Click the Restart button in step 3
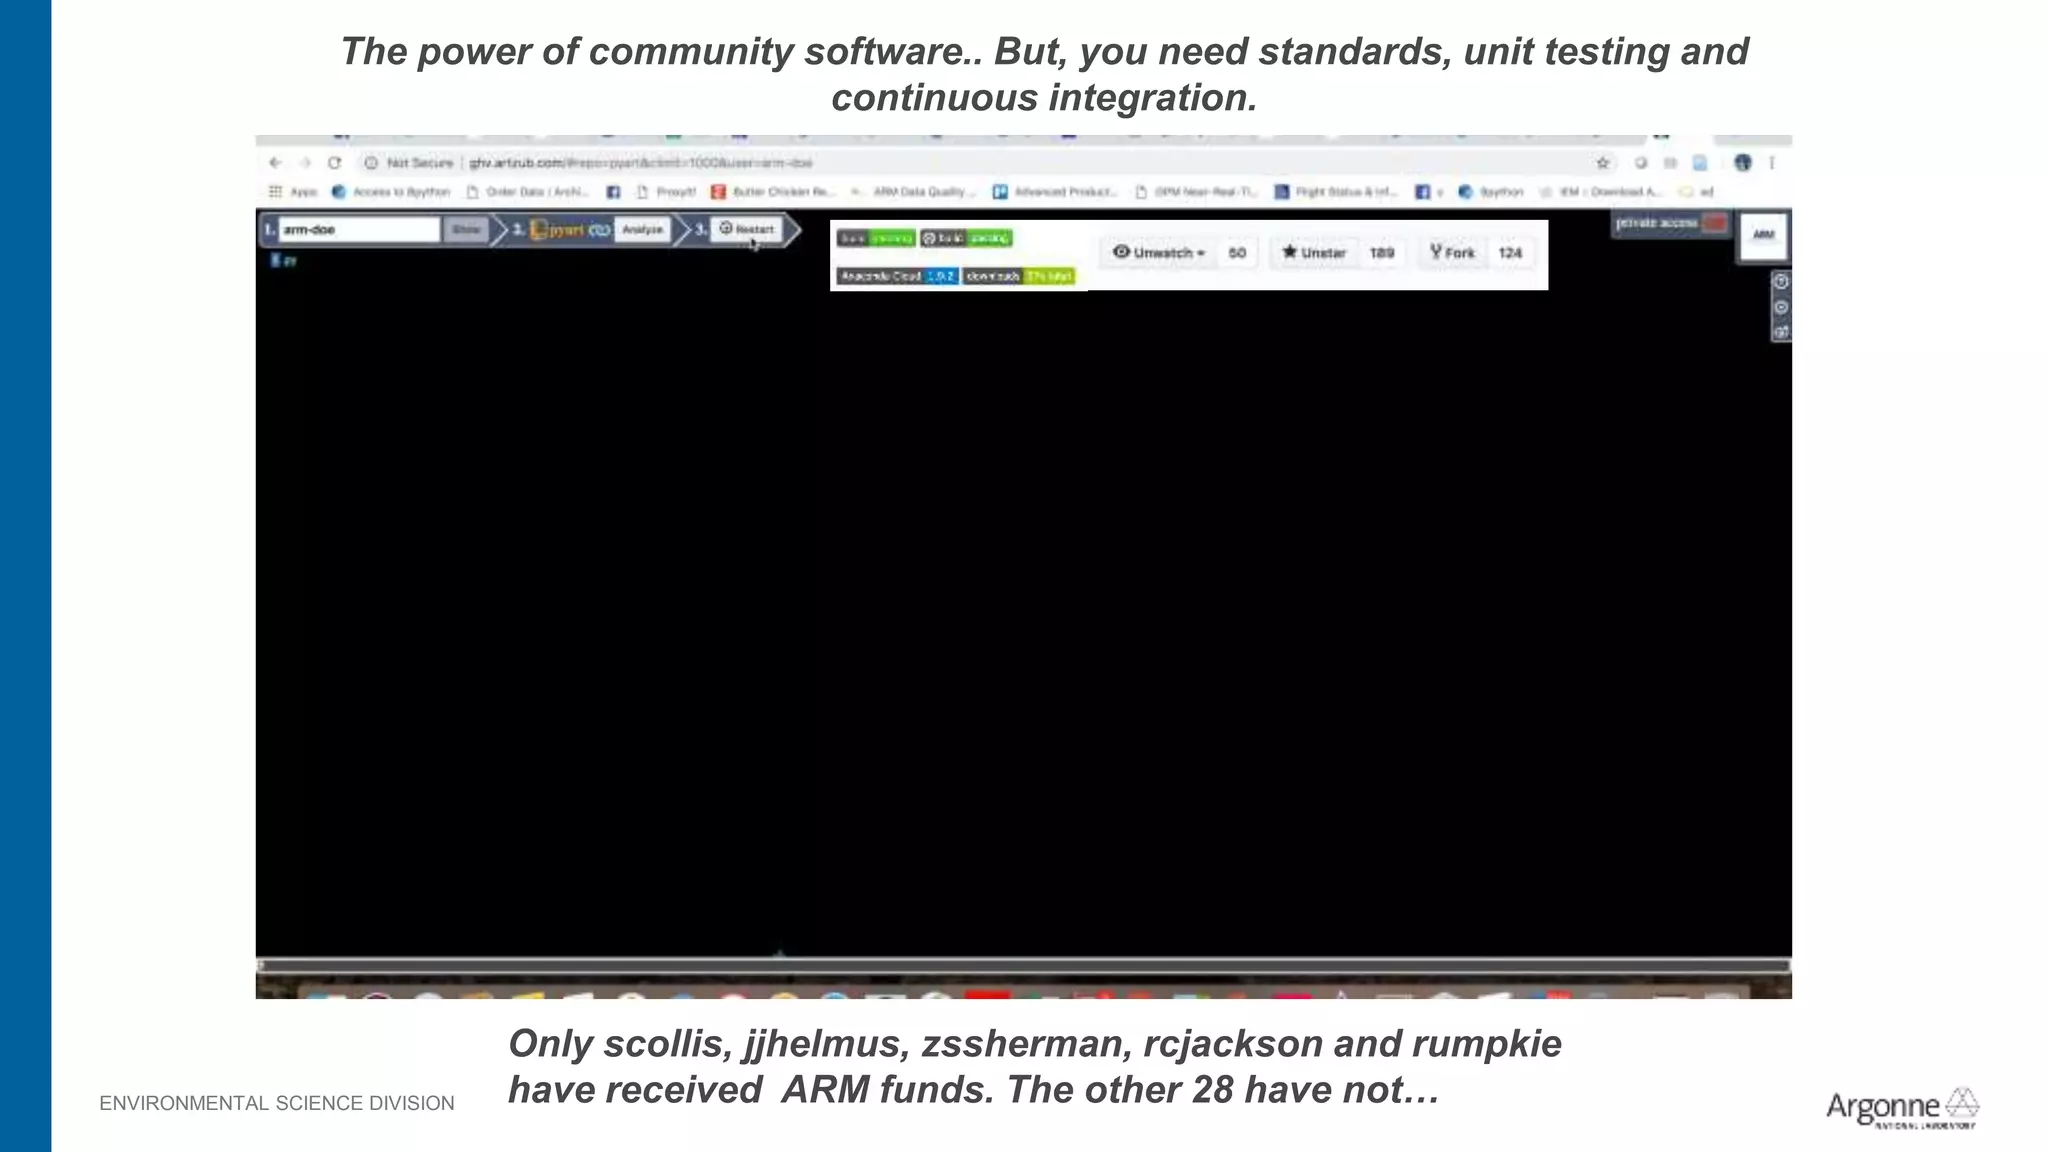The height and width of the screenshot is (1152, 2048). tap(747, 229)
